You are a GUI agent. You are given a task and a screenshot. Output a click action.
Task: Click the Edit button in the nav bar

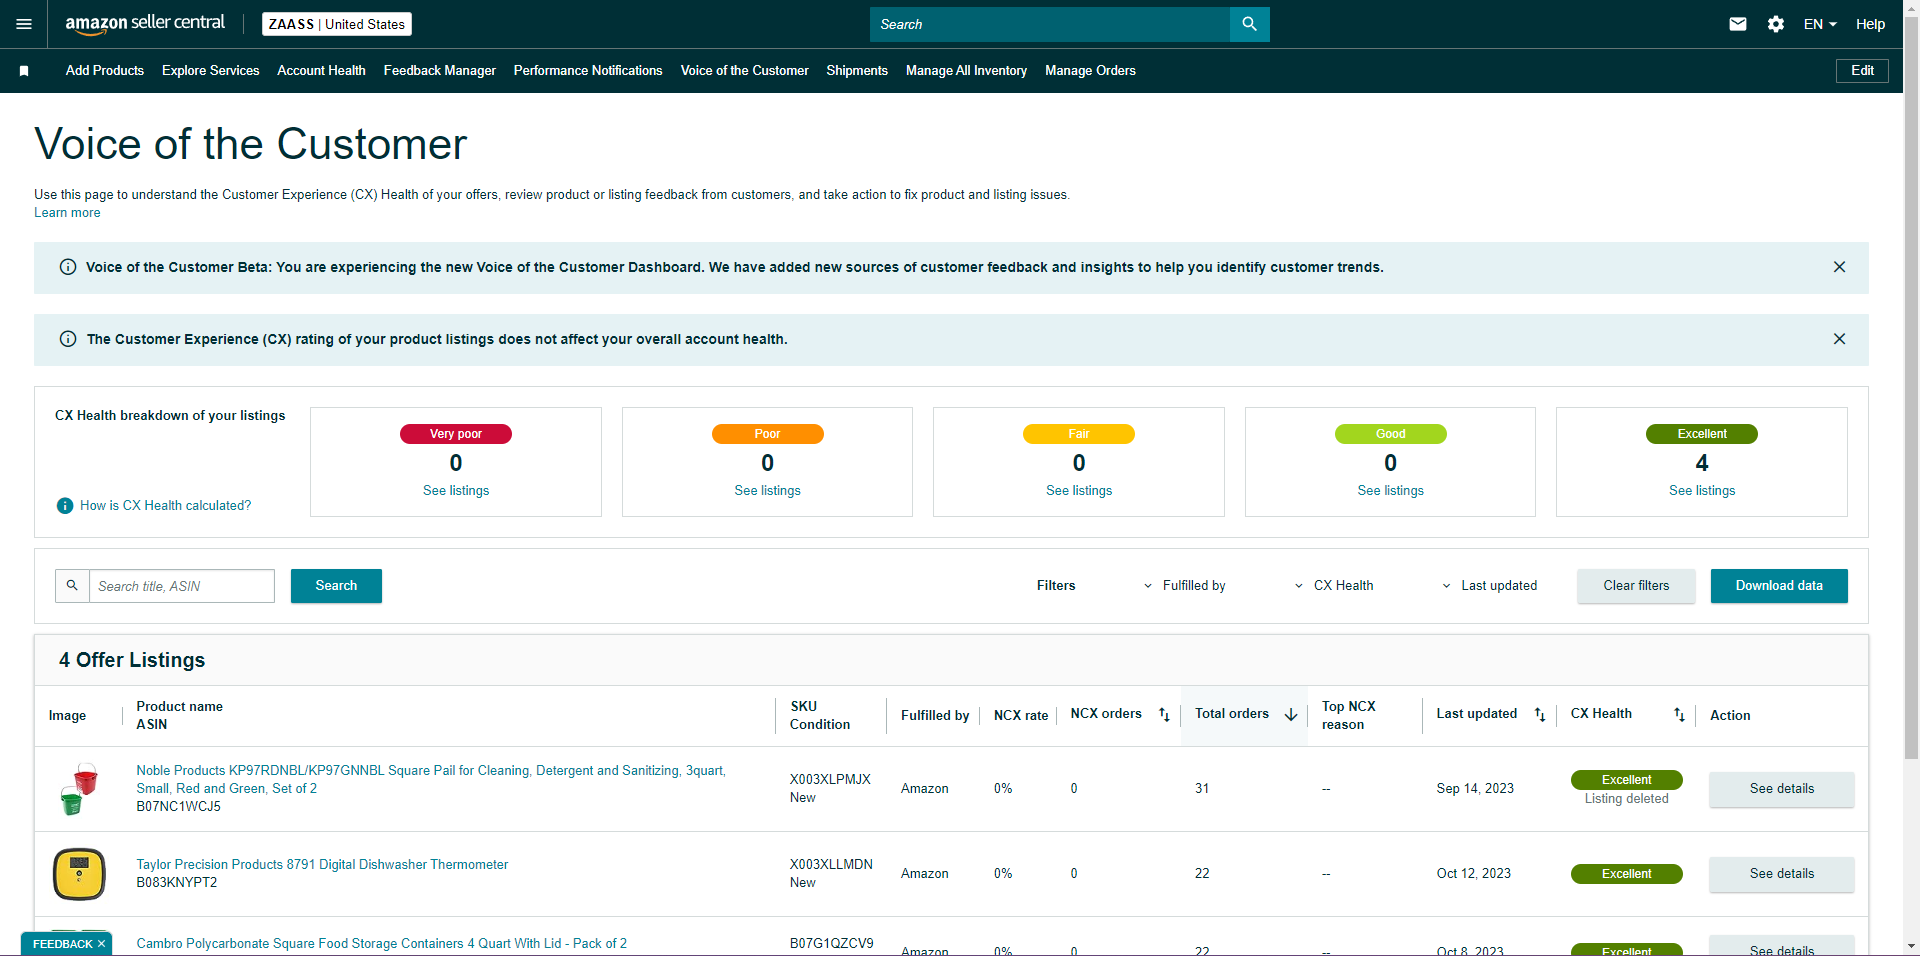[x=1862, y=71]
